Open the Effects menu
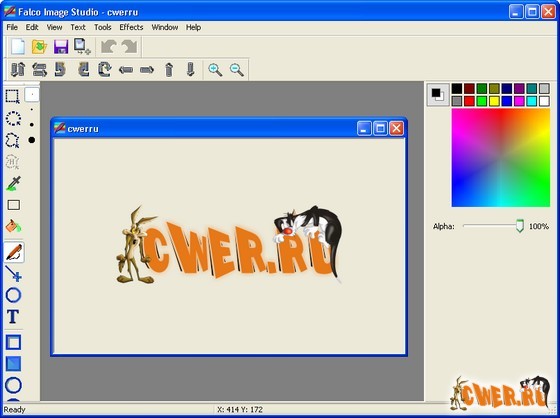This screenshot has height=418, width=560. tap(131, 27)
